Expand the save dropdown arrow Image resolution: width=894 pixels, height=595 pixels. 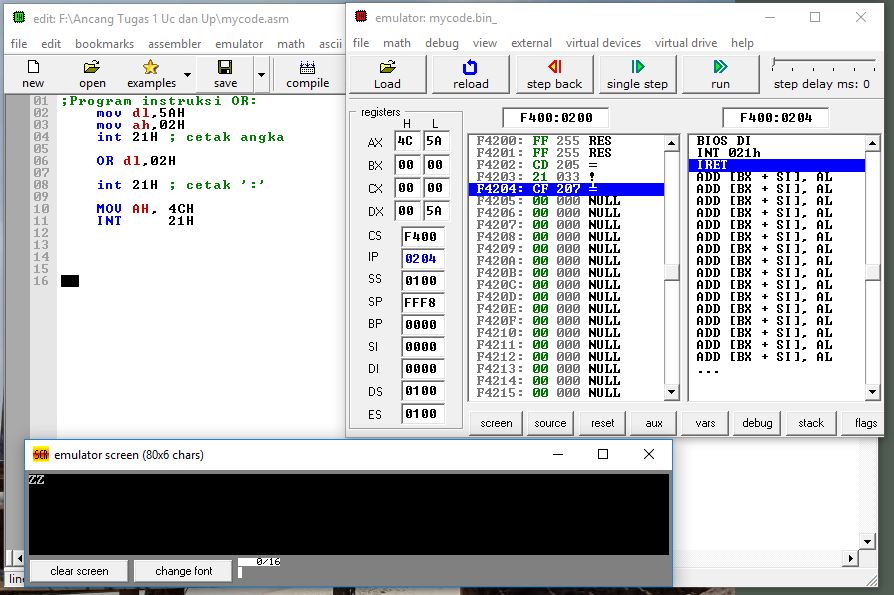[x=261, y=75]
